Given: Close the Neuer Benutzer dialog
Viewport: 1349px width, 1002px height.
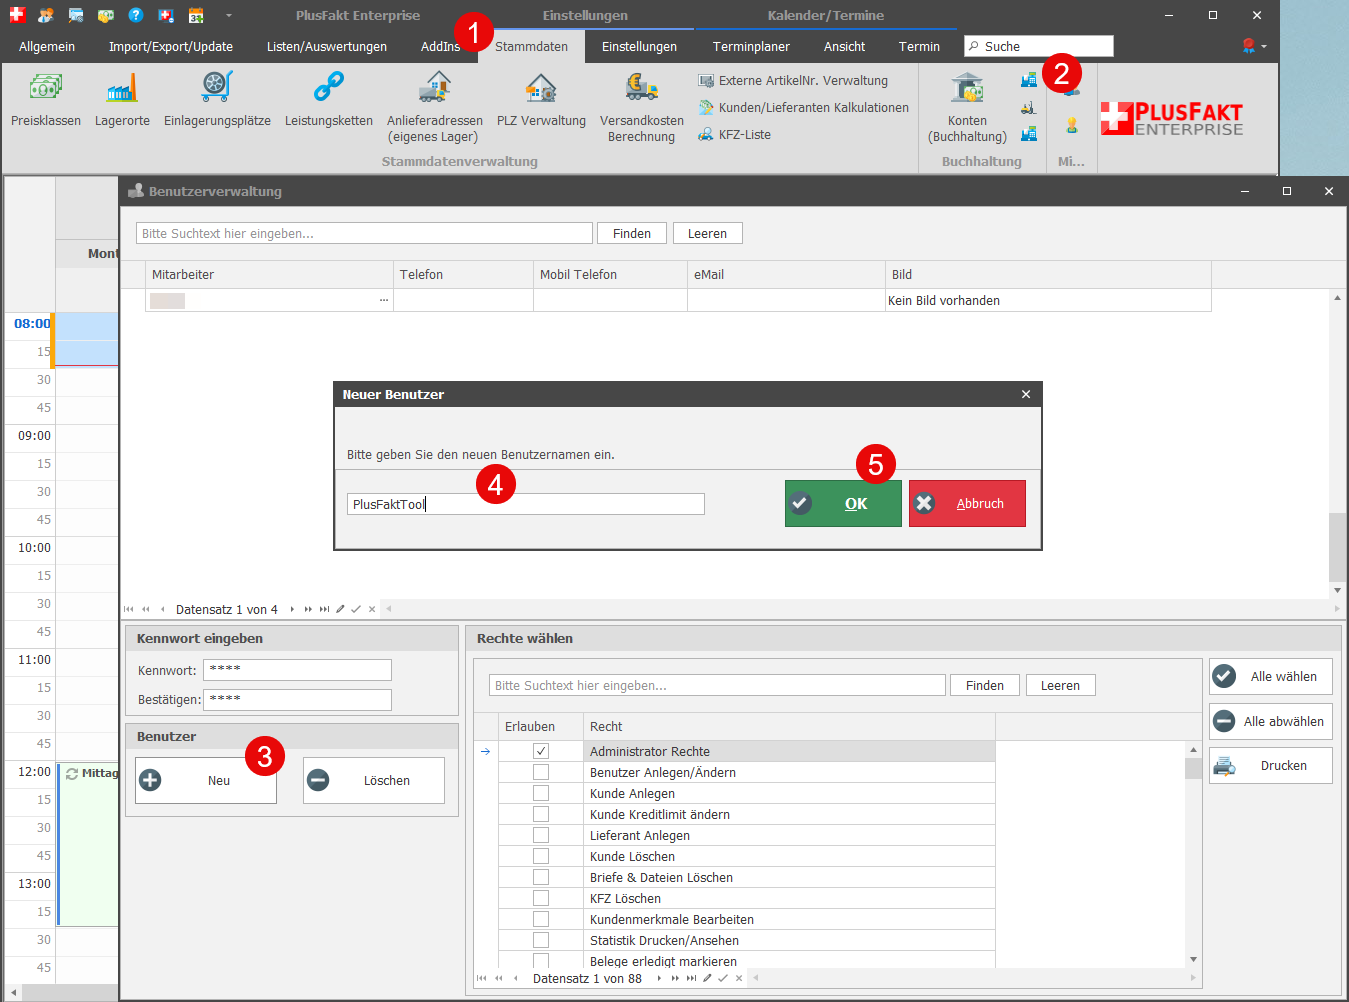Looking at the screenshot, I should coord(1026,394).
